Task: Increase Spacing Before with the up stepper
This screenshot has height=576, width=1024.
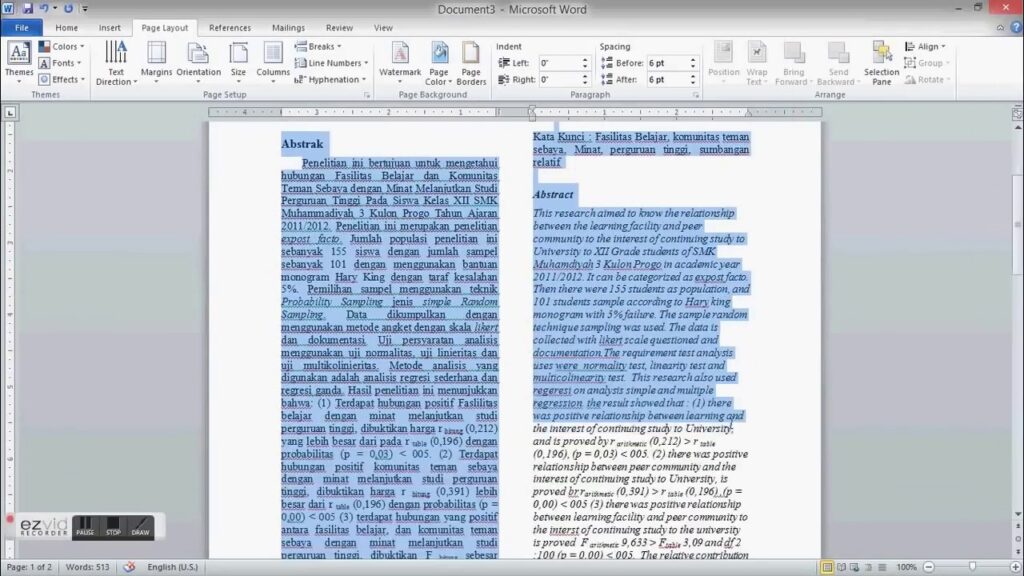Action: 693,59
